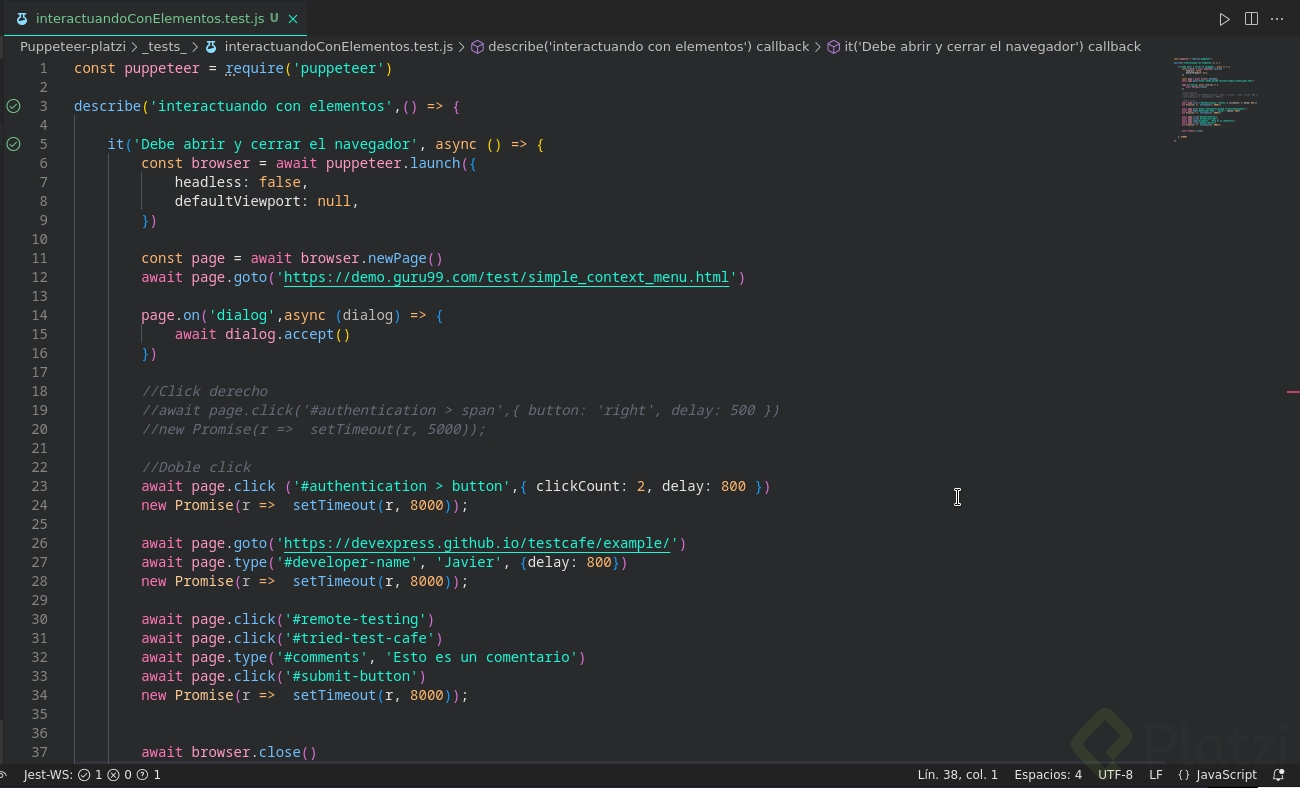Open notifications bell in status bar
The width and height of the screenshot is (1300, 788).
(x=1278, y=775)
